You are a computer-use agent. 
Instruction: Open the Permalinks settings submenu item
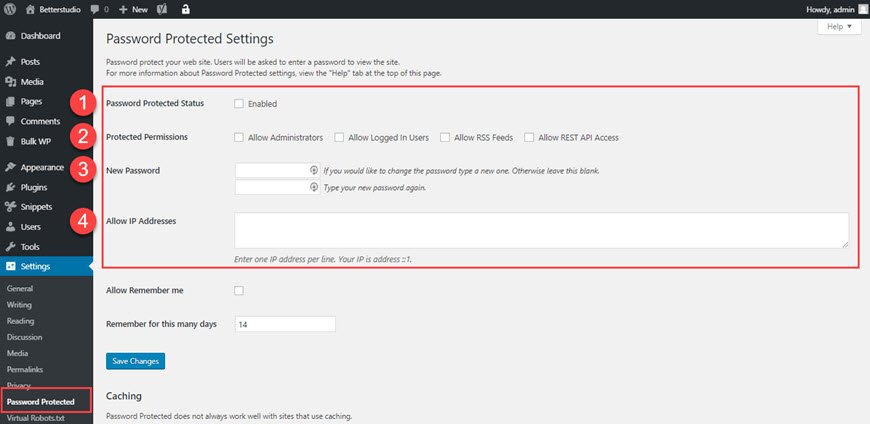point(26,369)
